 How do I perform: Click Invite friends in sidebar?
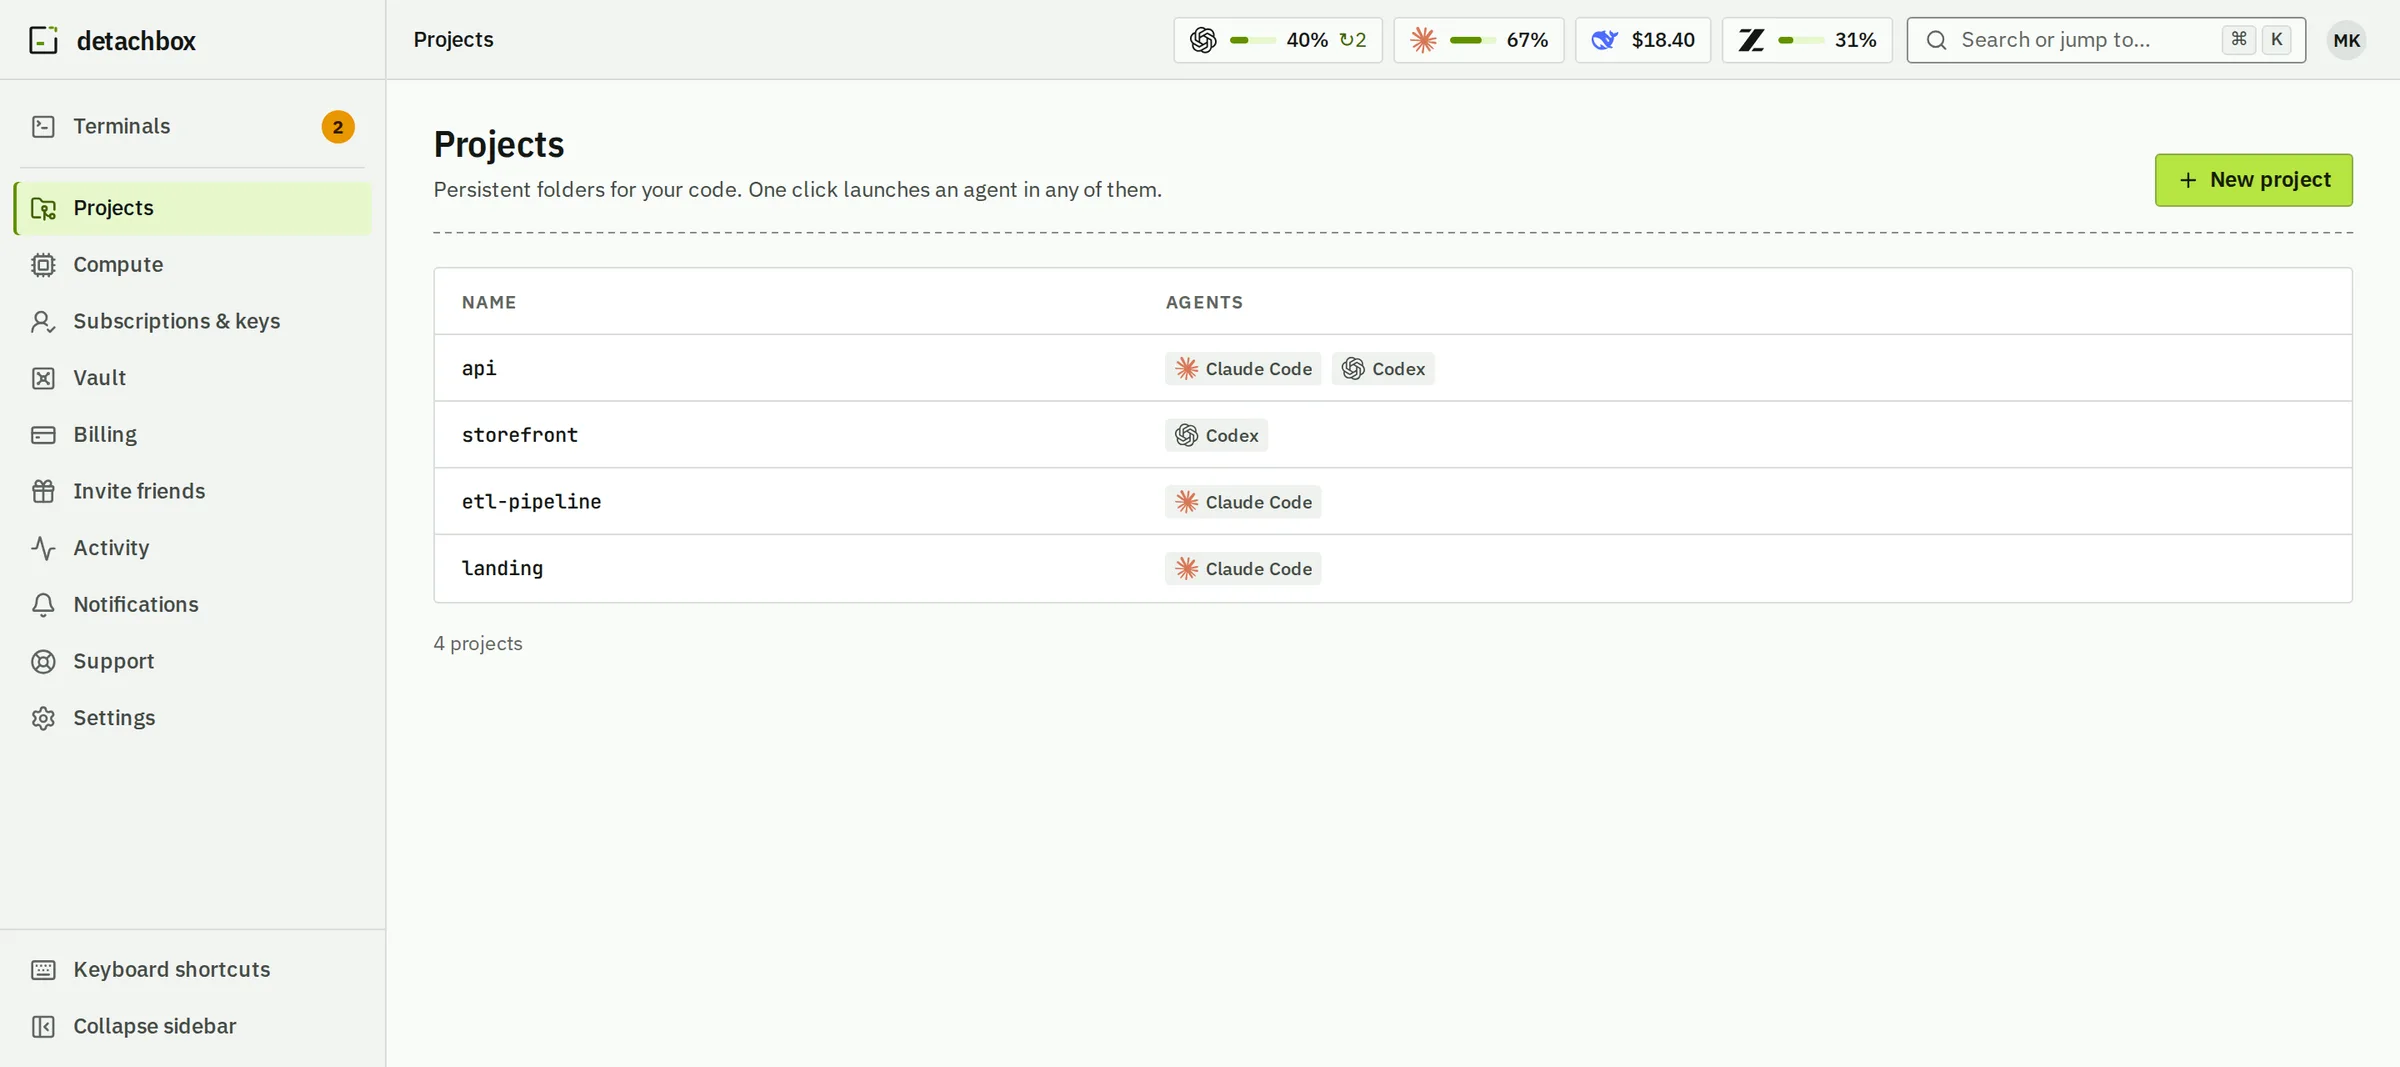click(192, 491)
